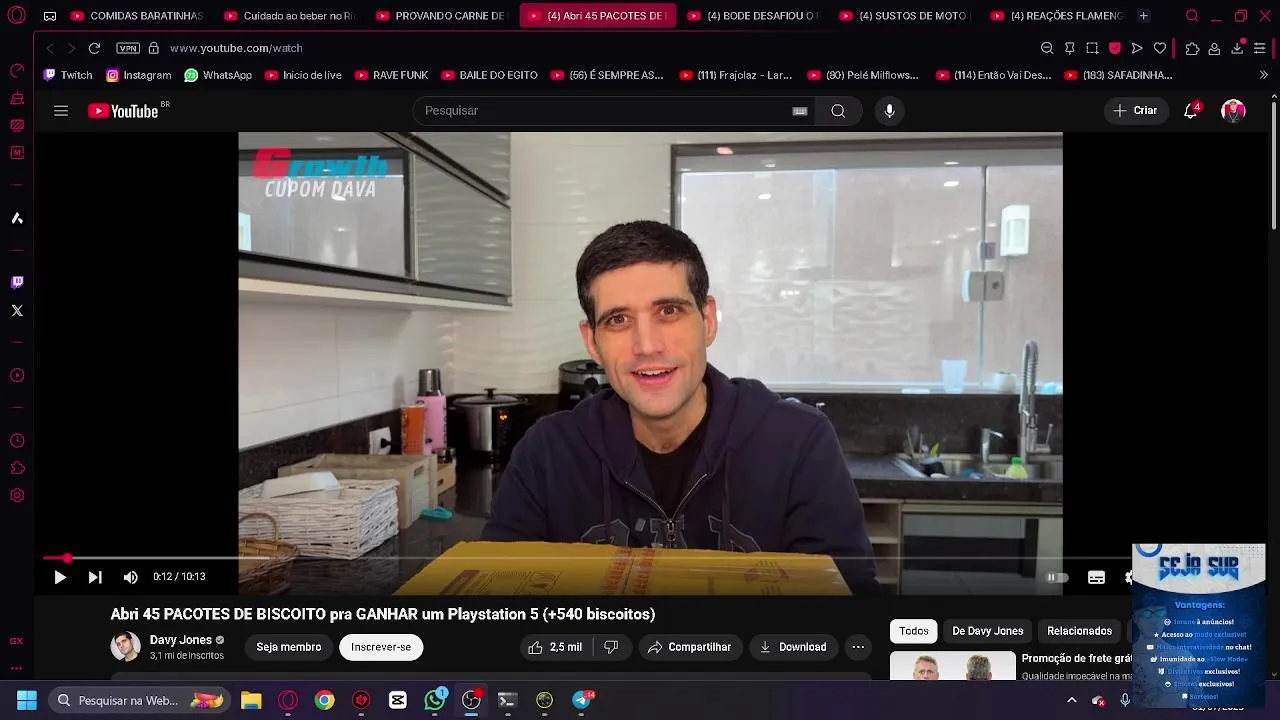Screen dimensions: 1280x720
Task: Open the red ad blocker shield icon
Action: pos(1115,48)
